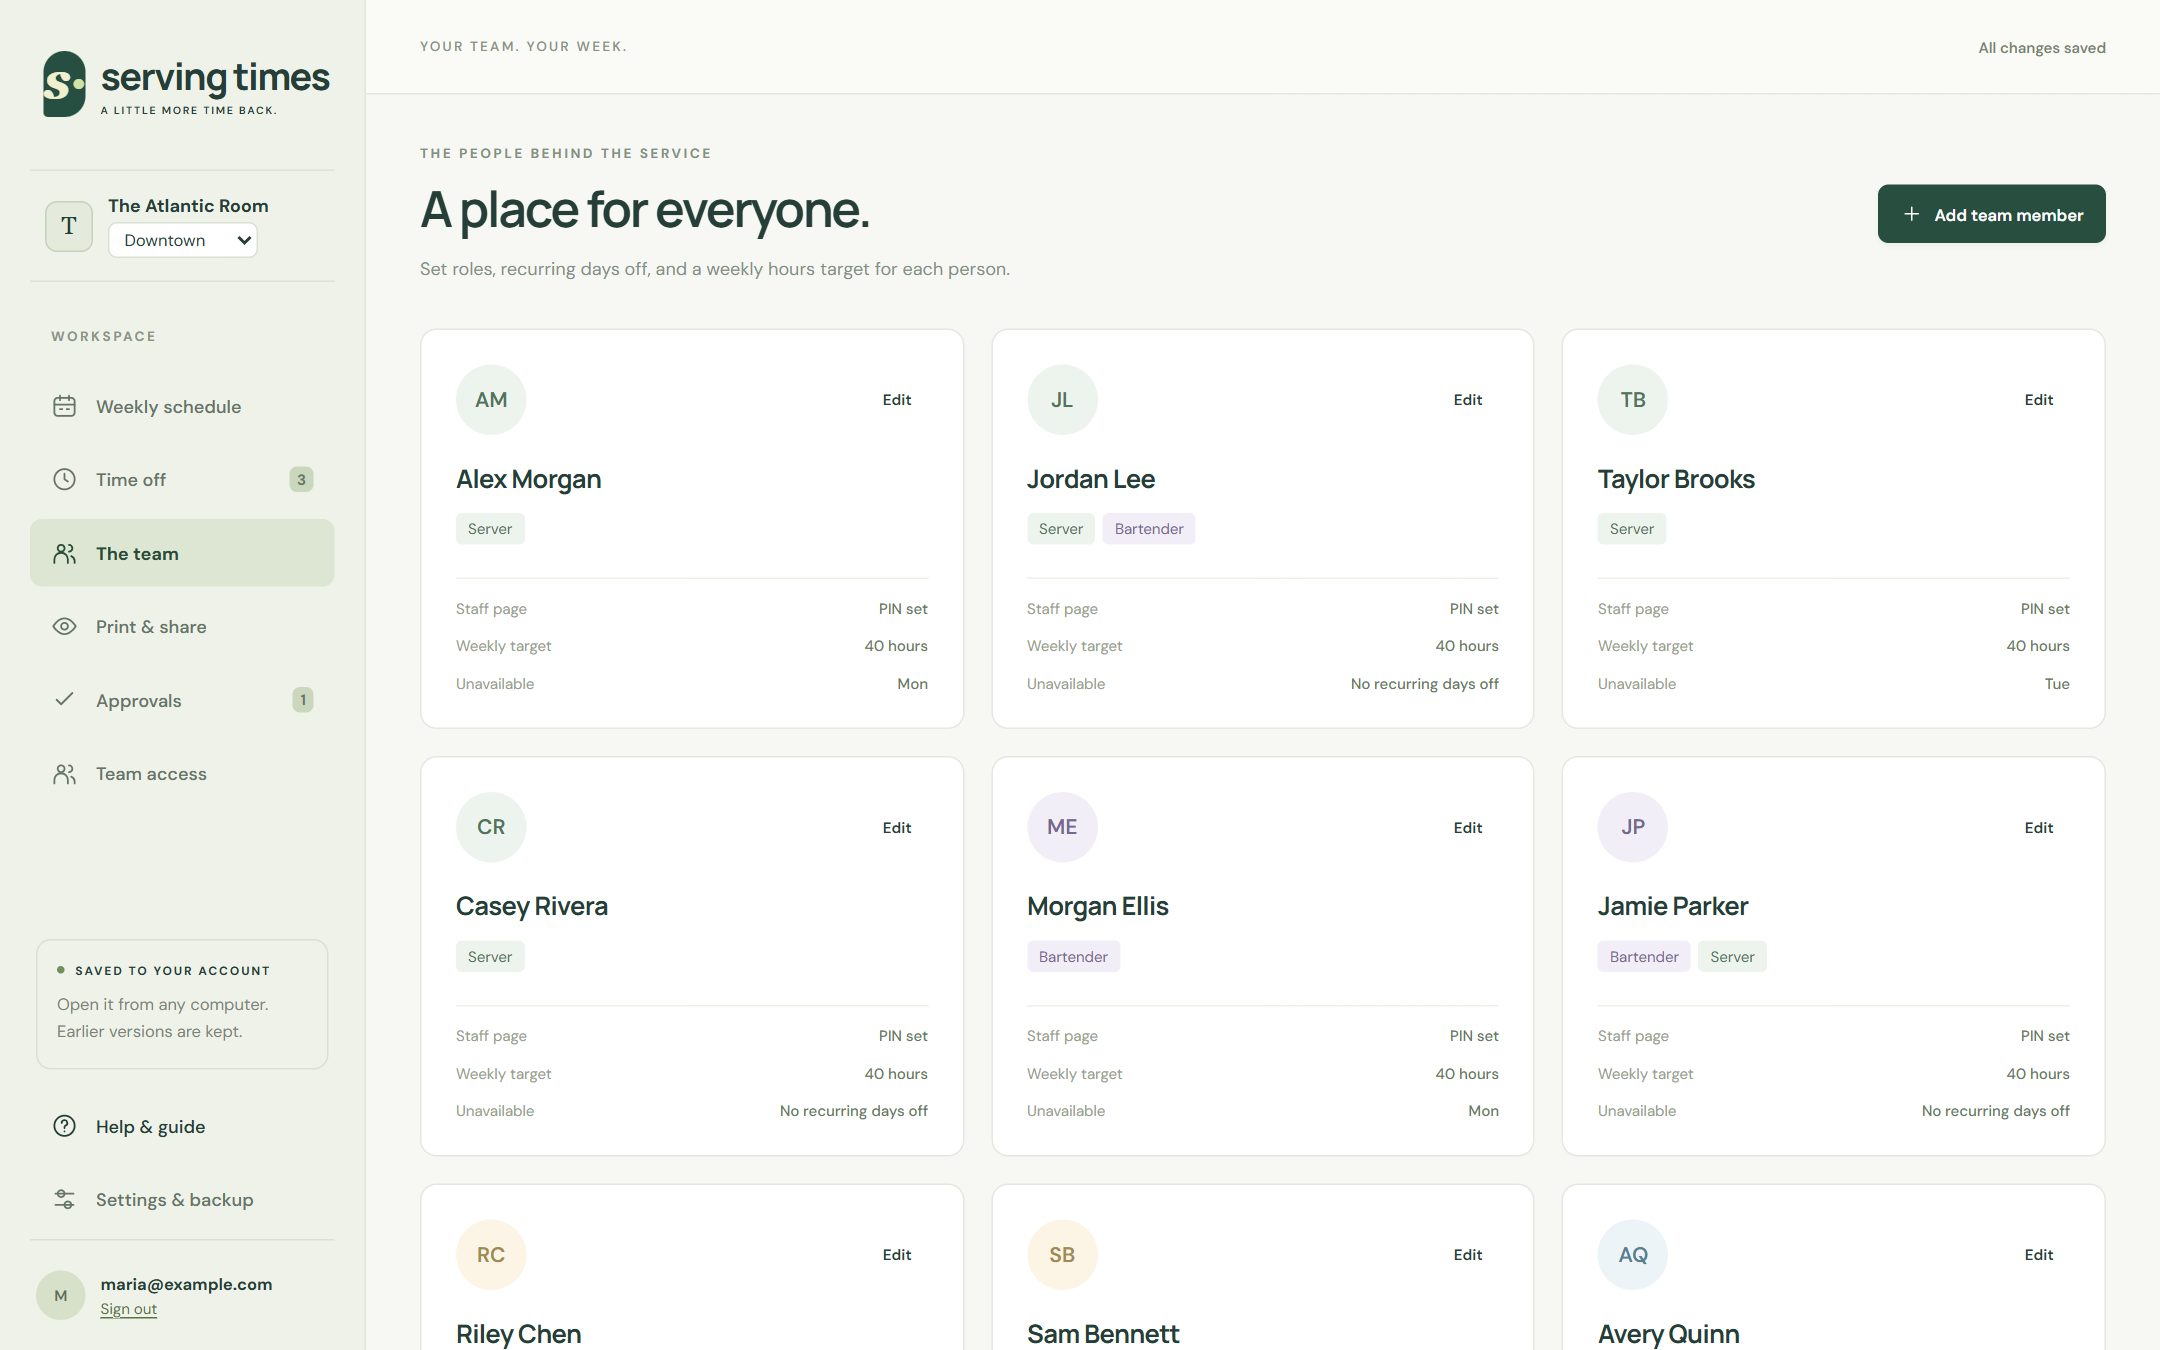Click the "Tue" unavailable value
2160x1350 pixels.
[x=2057, y=684]
